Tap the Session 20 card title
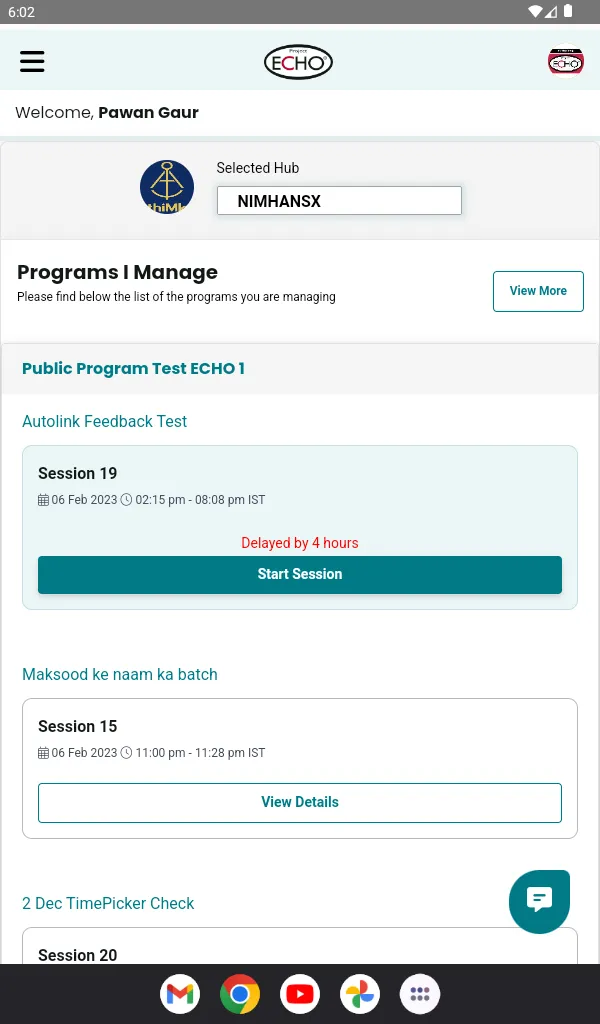The image size is (600, 1024). click(78, 955)
